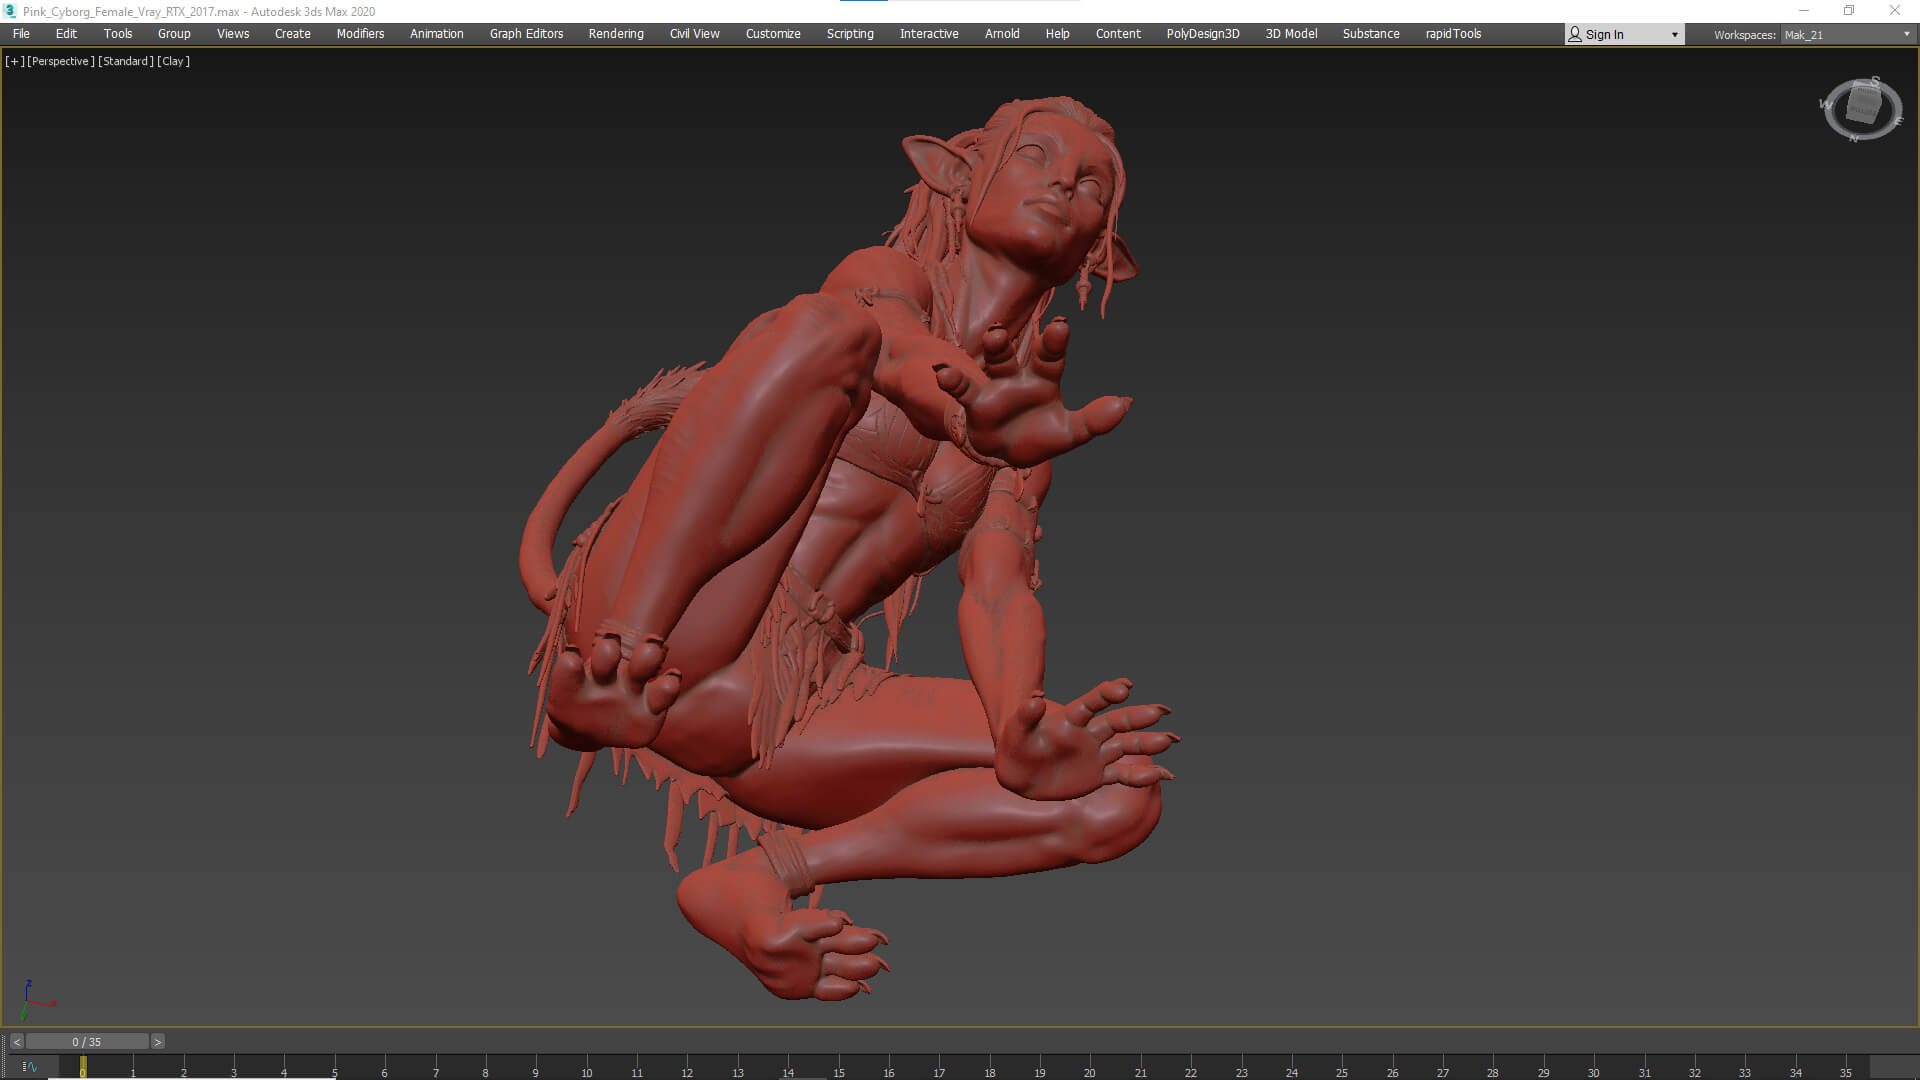Click the ViewCube cube face
This screenshot has width=1920, height=1080.
1864,104
